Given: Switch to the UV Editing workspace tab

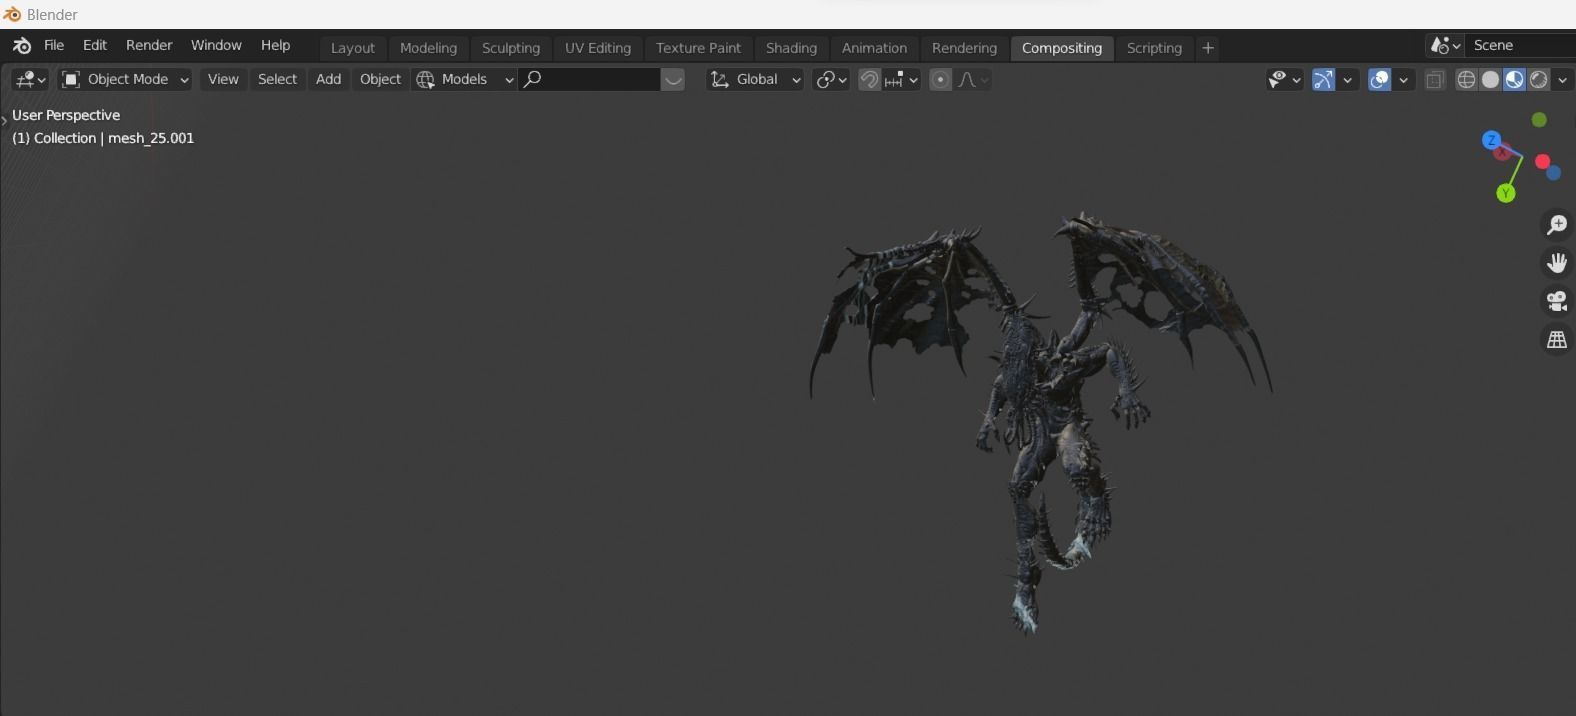Looking at the screenshot, I should coord(598,48).
